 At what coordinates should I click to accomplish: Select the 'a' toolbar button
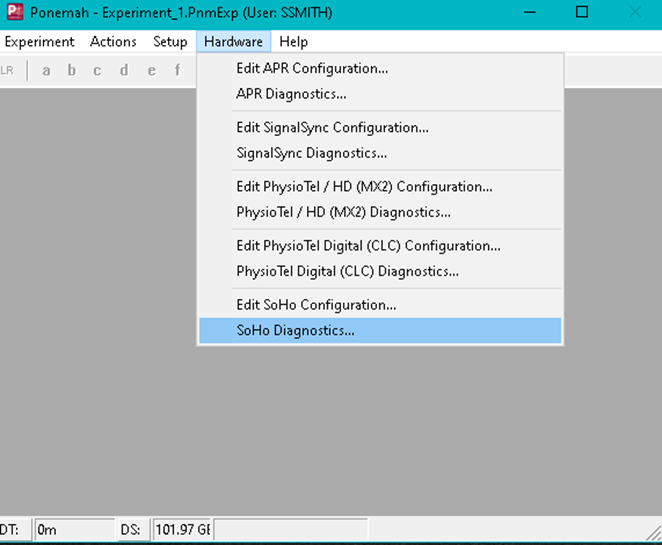click(x=45, y=70)
